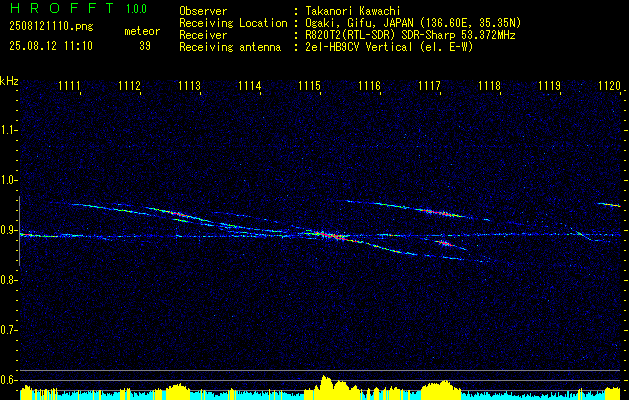Click time marker 1113

click(x=189, y=86)
